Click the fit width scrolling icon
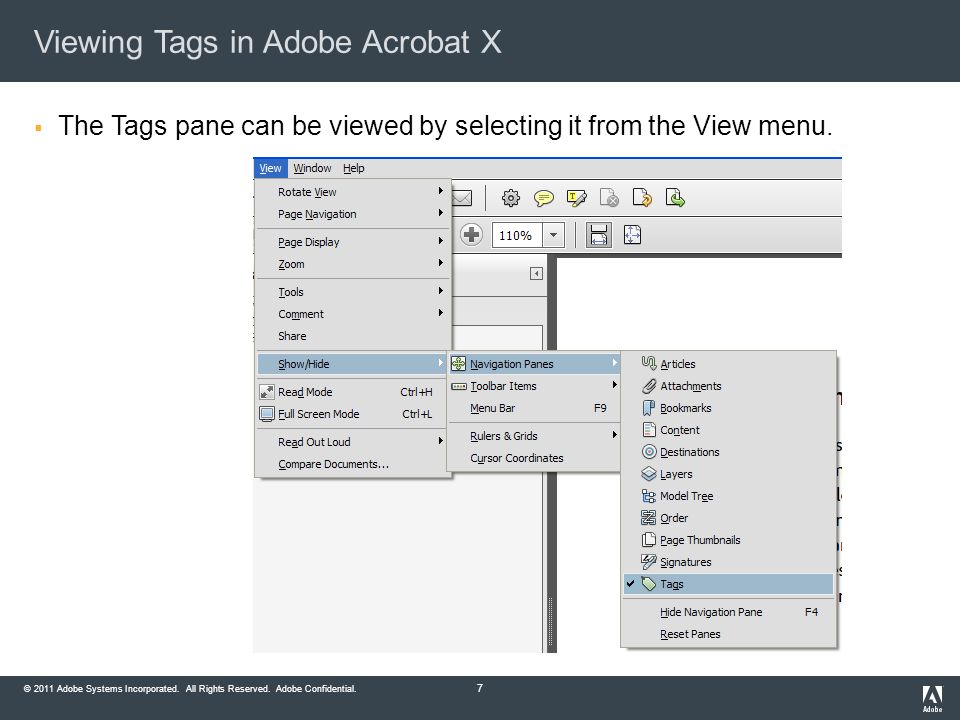 [598, 235]
